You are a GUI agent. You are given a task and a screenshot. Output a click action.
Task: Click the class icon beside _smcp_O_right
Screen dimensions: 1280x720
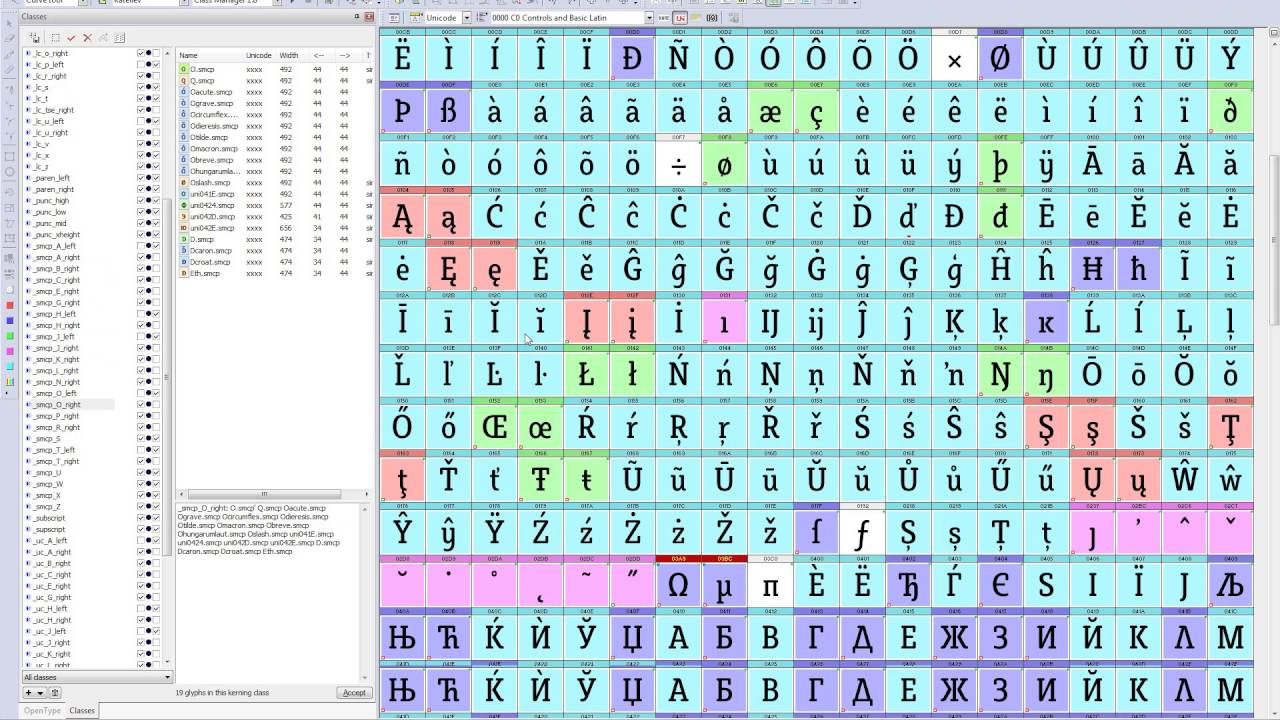[x=28, y=405]
